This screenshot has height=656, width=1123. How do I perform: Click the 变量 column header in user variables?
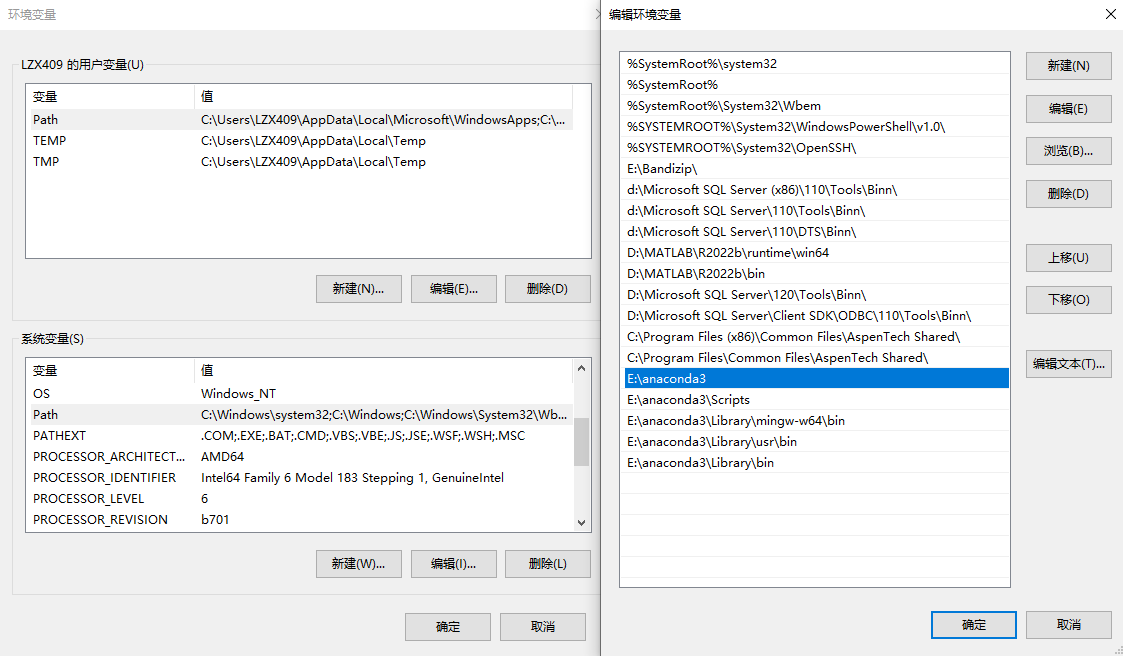point(110,97)
